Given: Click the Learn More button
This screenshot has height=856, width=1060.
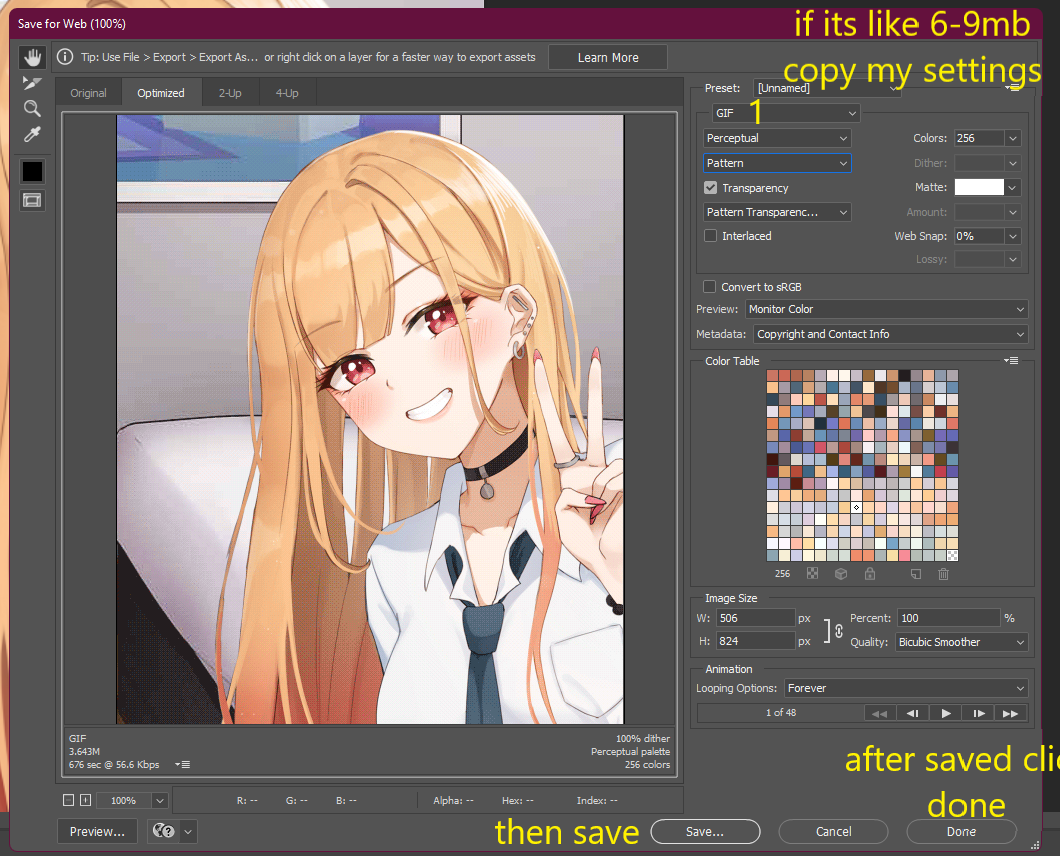Looking at the screenshot, I should pyautogui.click(x=608, y=57).
